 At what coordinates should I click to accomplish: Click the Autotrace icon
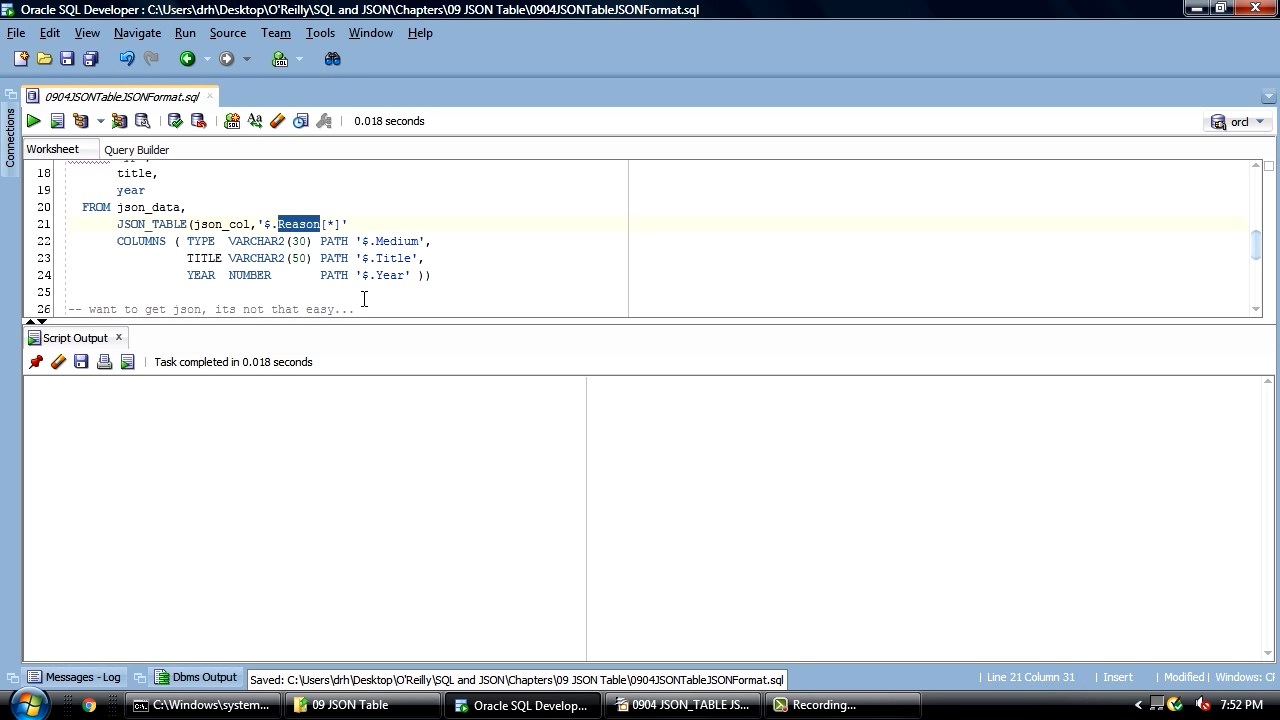[119, 121]
